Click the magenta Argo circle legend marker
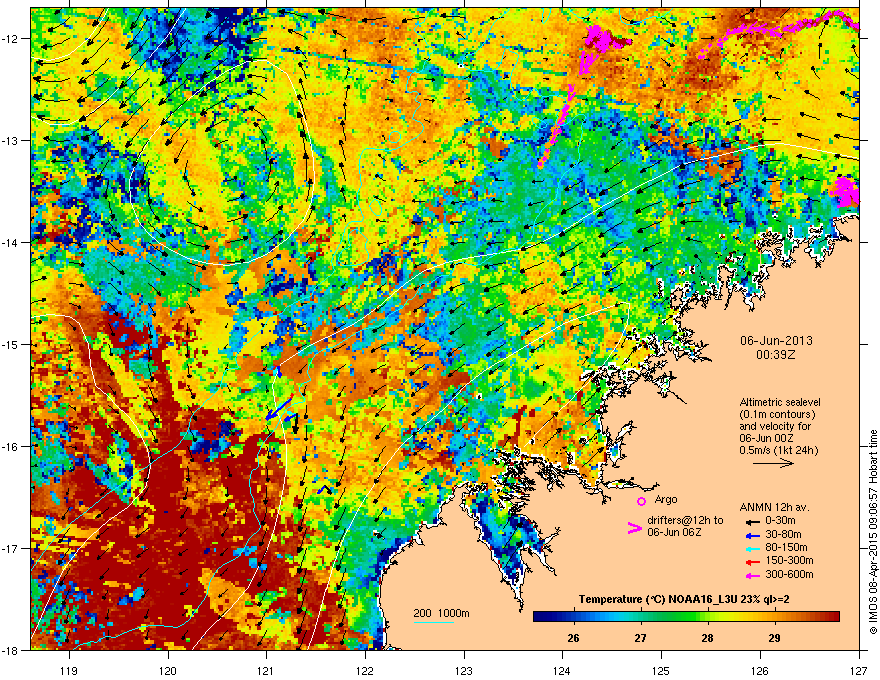 tap(641, 502)
